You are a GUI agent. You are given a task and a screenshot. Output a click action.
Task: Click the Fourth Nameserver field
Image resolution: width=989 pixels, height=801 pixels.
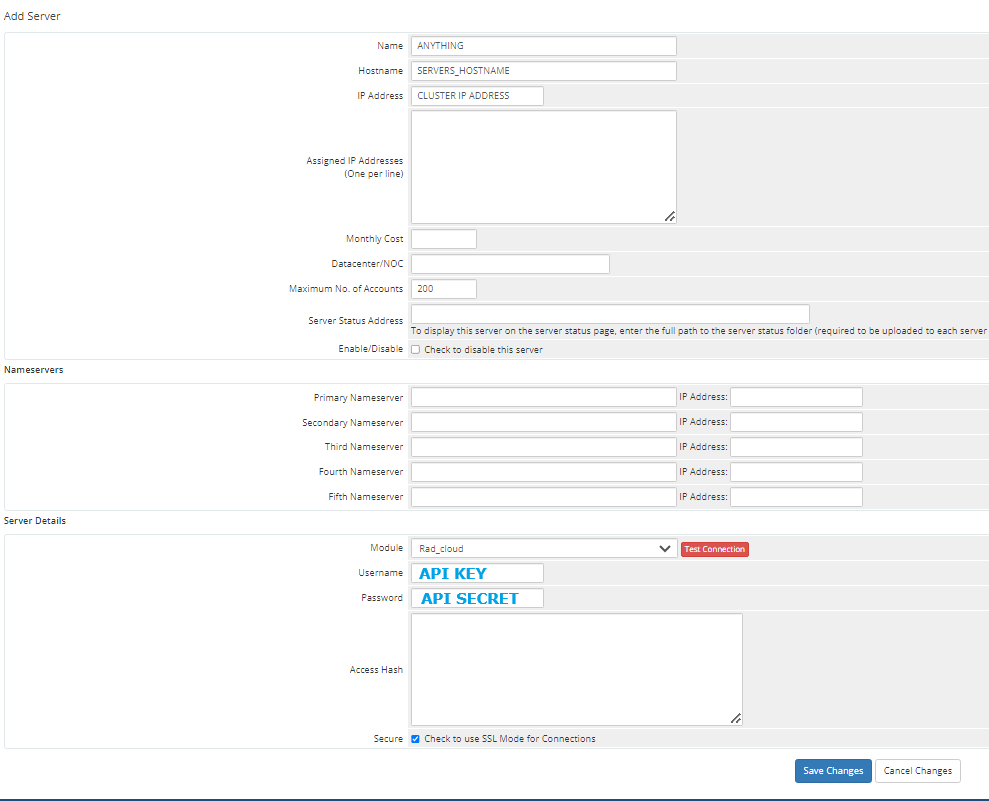[544, 472]
